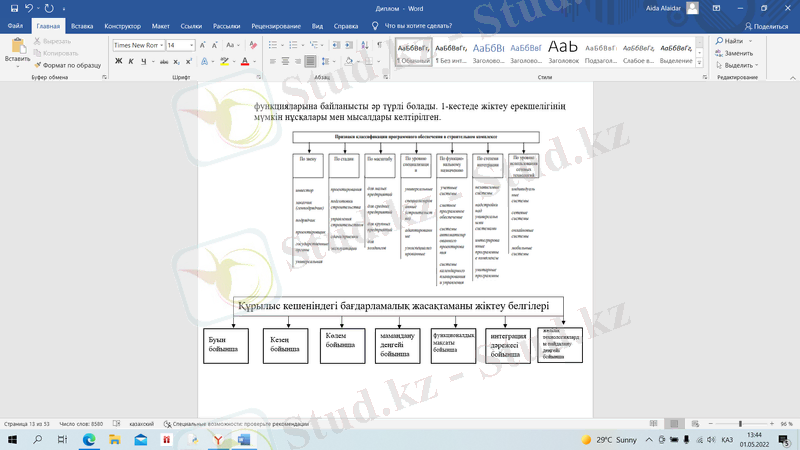Image resolution: width=800 pixels, height=450 pixels.
Task: Center the text
Action: point(285,61)
